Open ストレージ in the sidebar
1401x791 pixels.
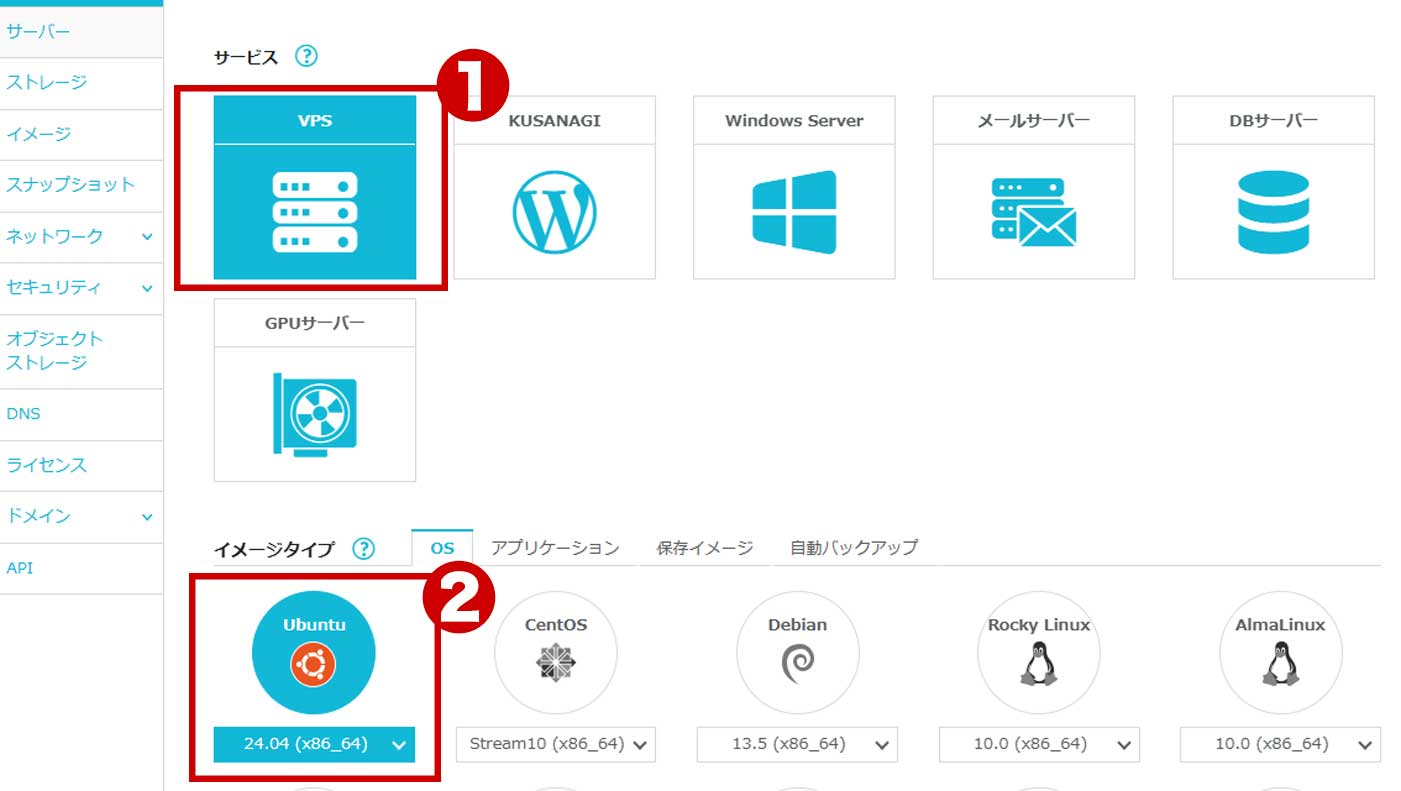(x=81, y=83)
